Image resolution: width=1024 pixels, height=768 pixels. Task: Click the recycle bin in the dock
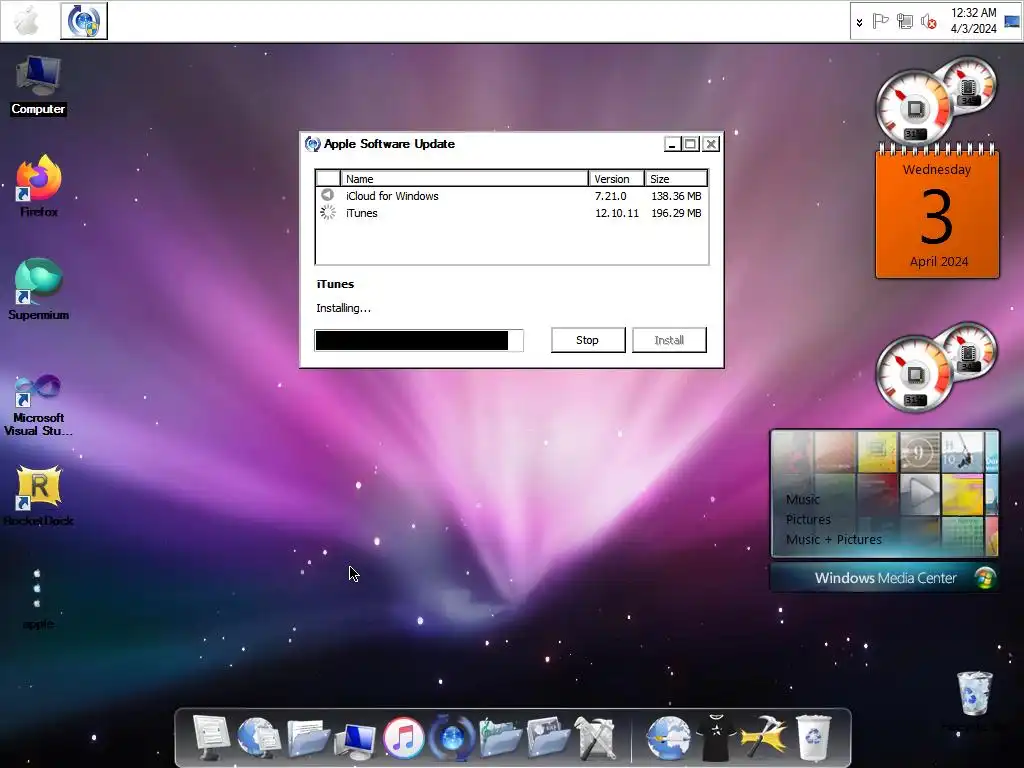point(813,738)
